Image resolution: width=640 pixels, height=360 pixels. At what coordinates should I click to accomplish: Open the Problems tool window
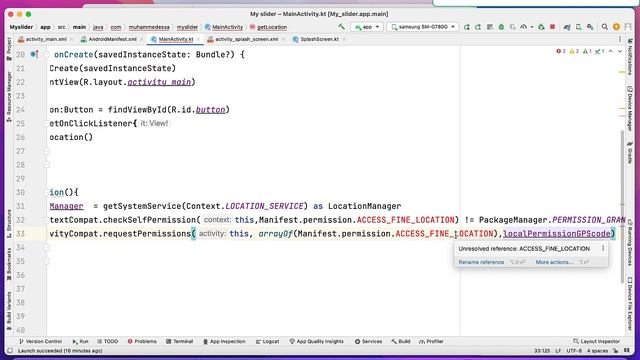tap(142, 341)
